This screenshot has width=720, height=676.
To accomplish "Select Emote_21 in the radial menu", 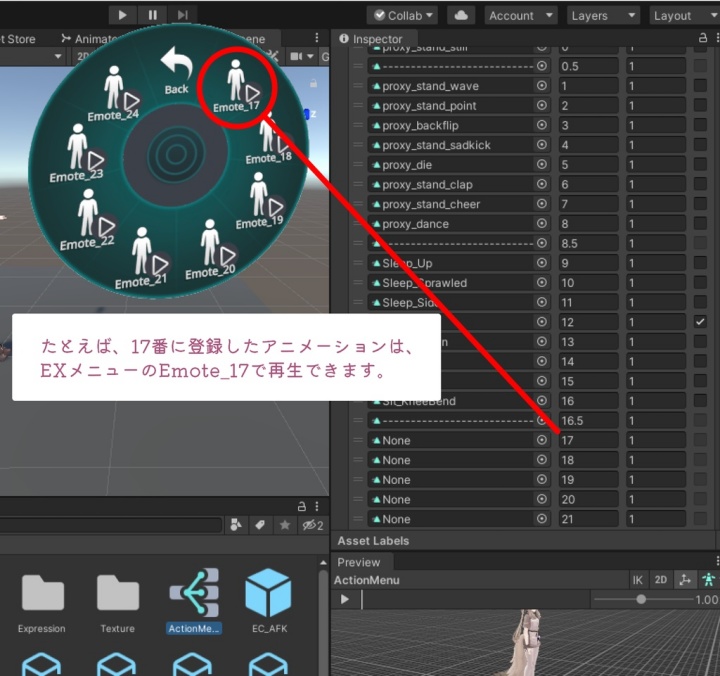I will point(142,258).
